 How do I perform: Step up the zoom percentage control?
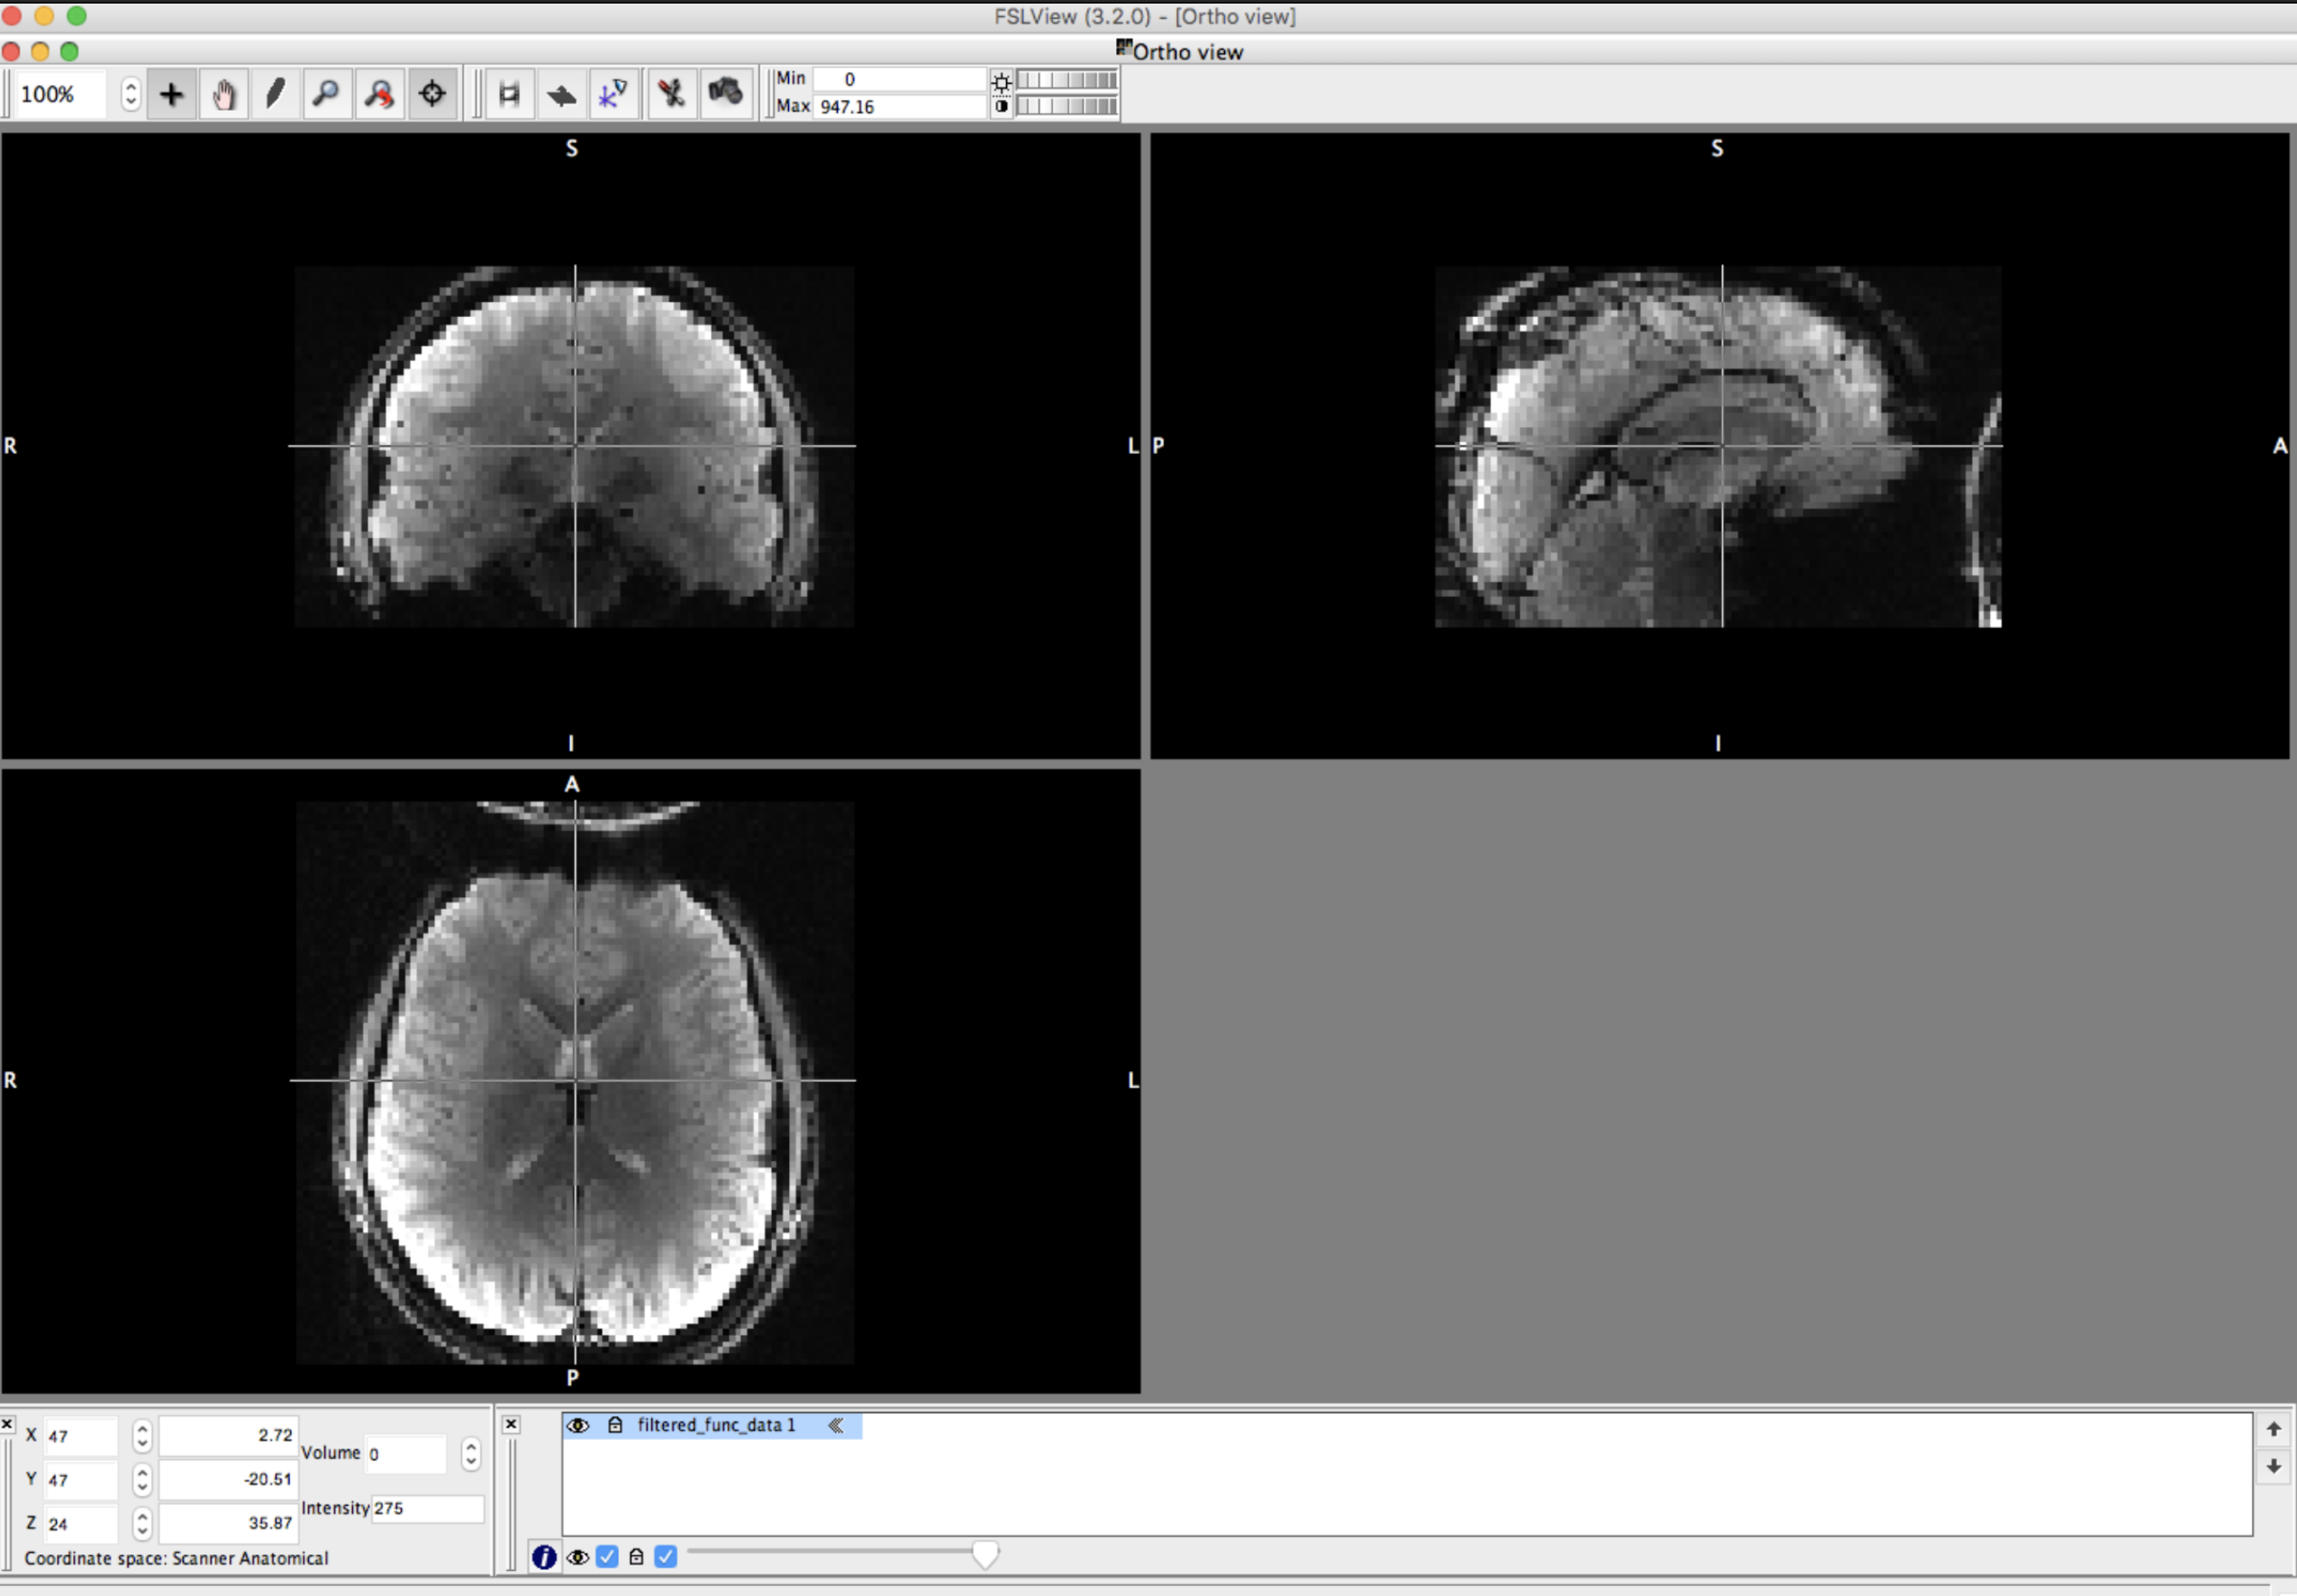click(131, 87)
